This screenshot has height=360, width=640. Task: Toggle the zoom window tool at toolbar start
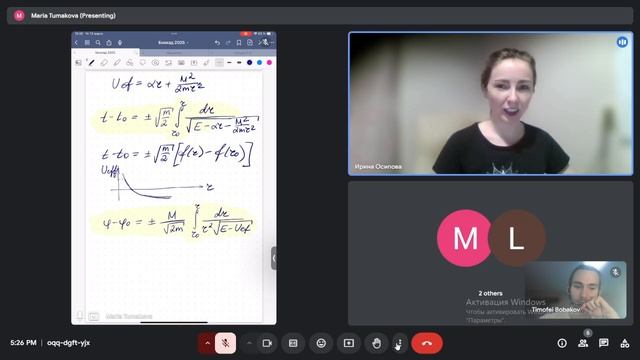click(78, 62)
